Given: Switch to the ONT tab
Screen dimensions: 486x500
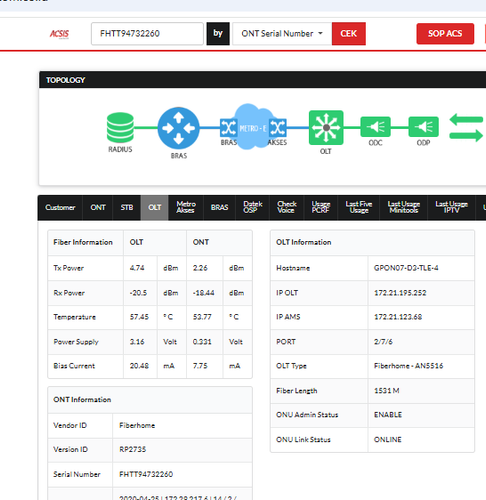Looking at the screenshot, I should point(98,208).
